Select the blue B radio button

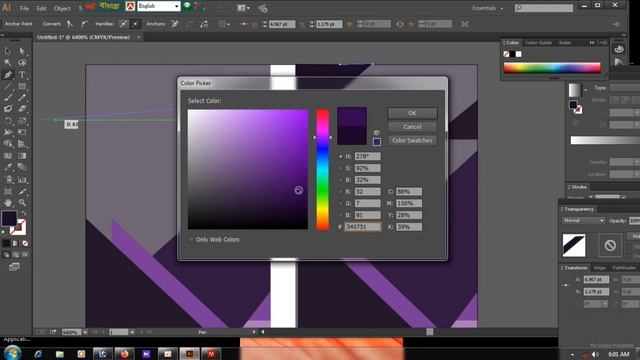tap(341, 215)
